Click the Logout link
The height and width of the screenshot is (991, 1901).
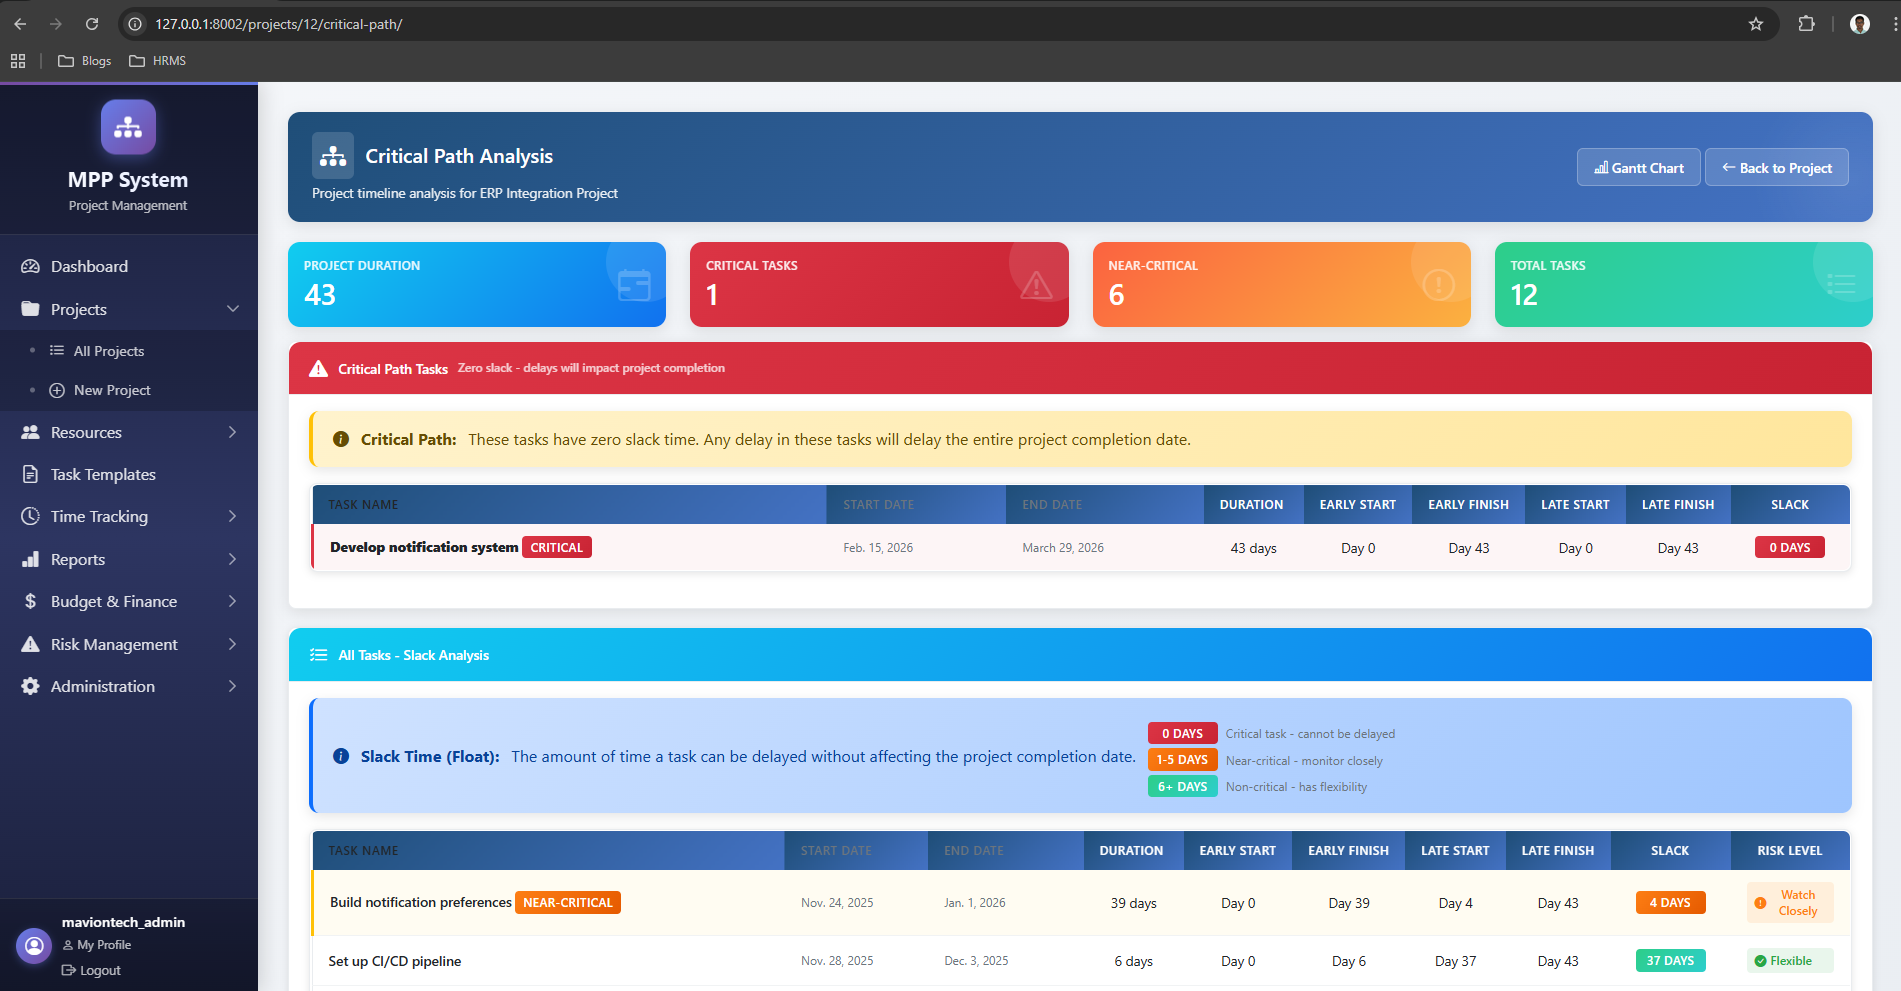(99, 970)
